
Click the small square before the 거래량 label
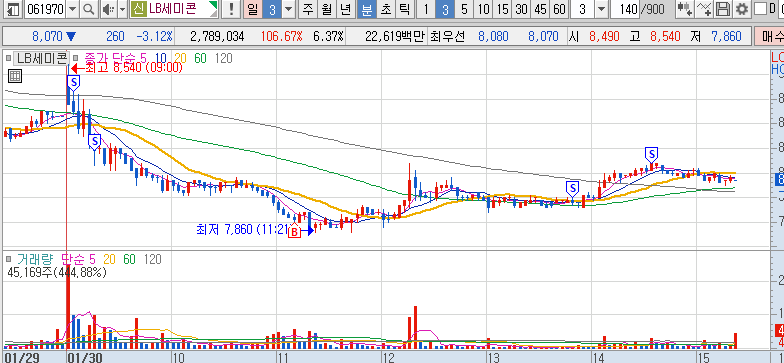8,259
